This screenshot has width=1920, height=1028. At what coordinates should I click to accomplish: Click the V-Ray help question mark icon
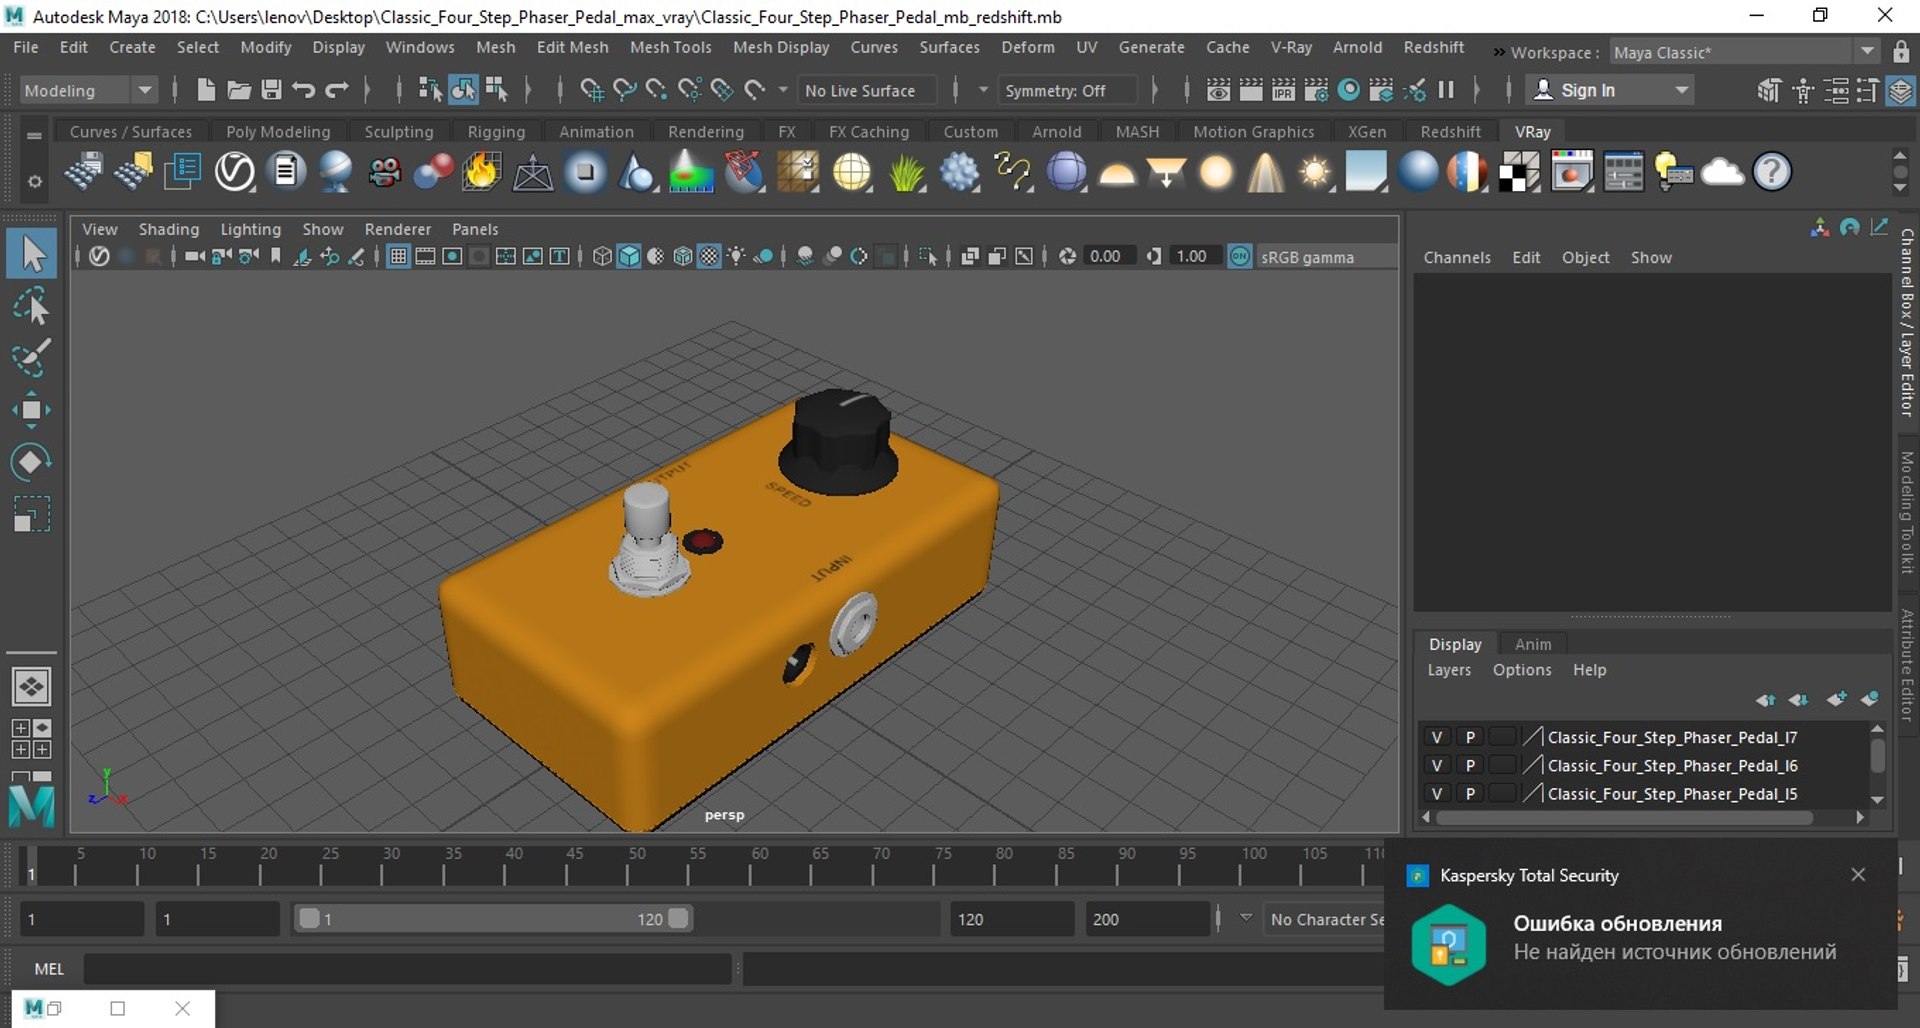(x=1772, y=172)
